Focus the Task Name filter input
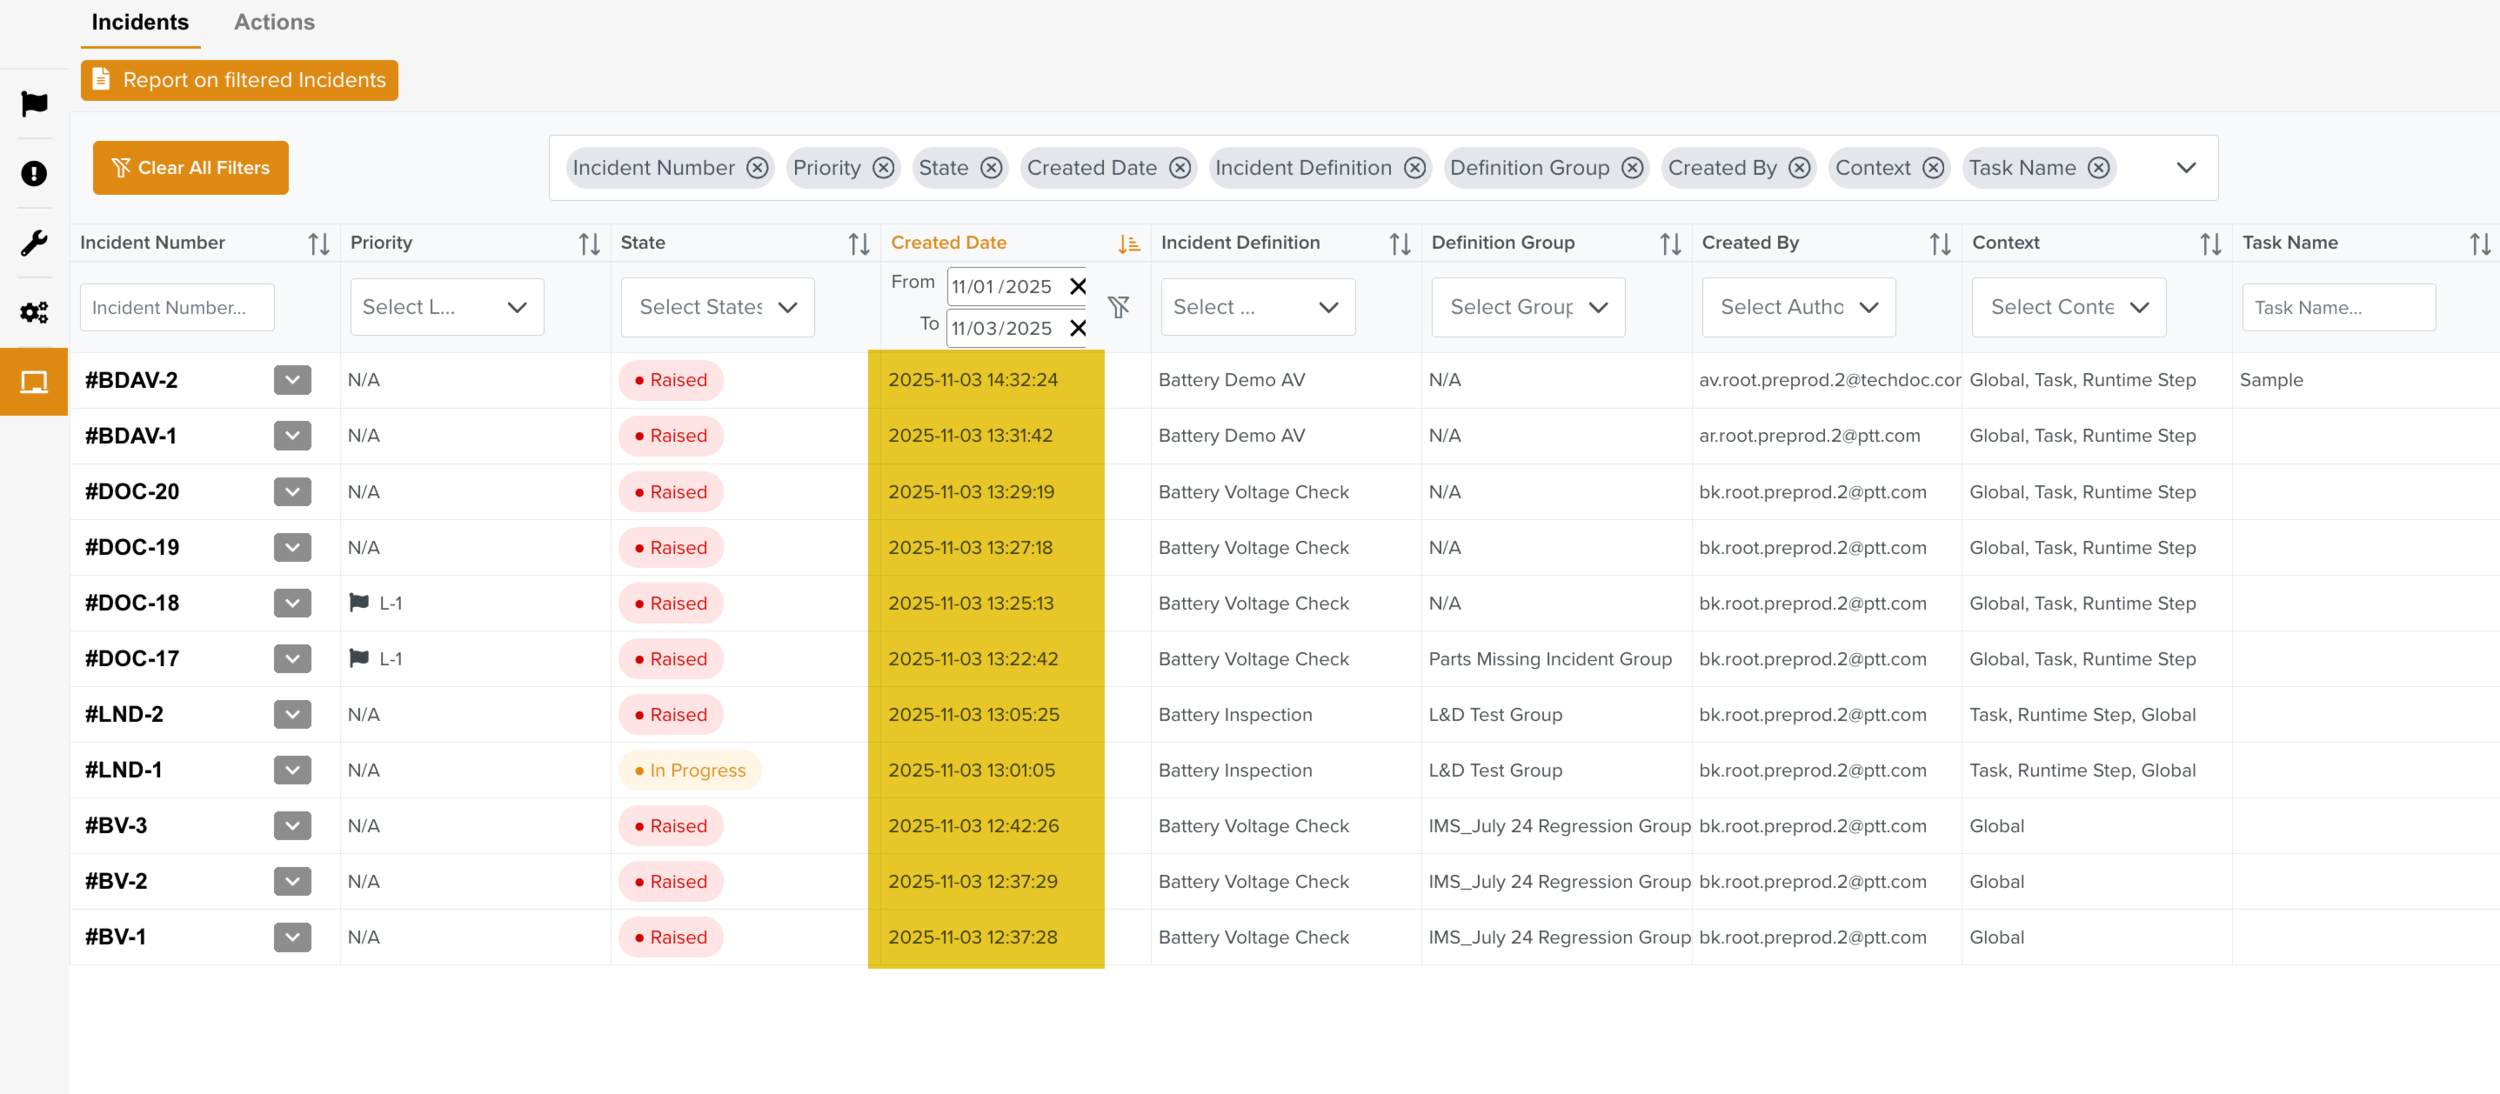Image resolution: width=2500 pixels, height=1094 pixels. [x=2338, y=307]
